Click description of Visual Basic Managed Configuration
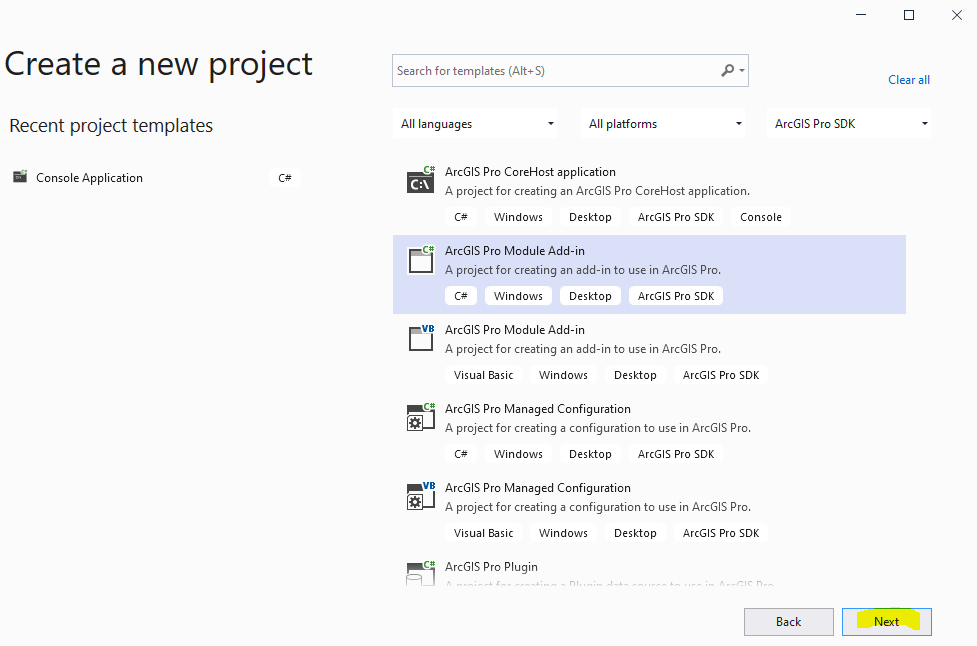 coord(598,508)
